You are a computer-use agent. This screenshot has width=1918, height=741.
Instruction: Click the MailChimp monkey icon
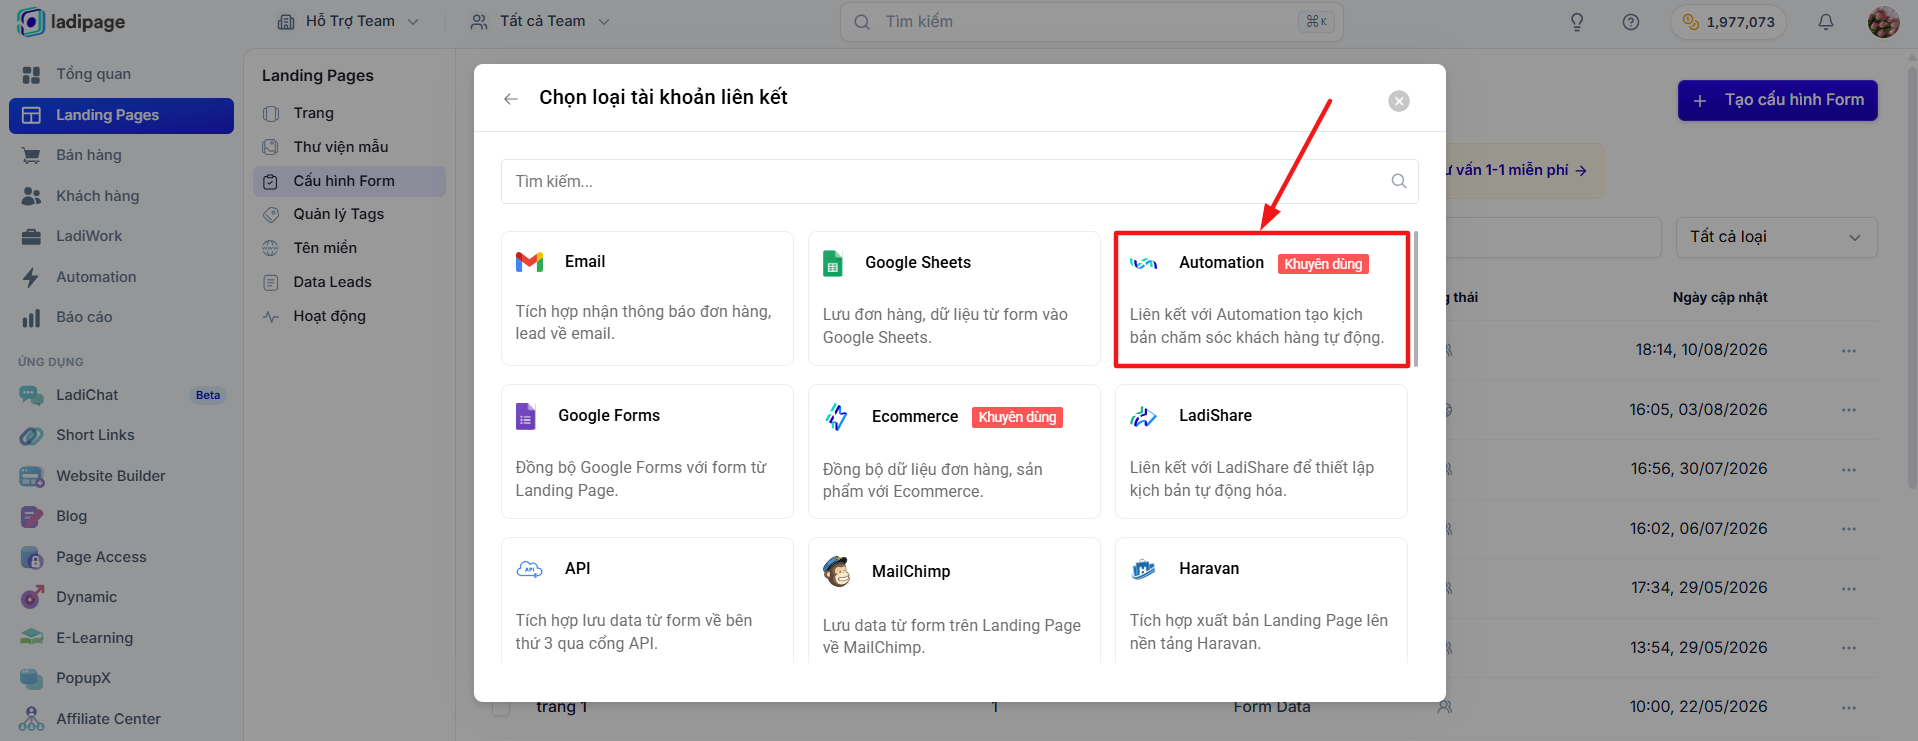837,571
